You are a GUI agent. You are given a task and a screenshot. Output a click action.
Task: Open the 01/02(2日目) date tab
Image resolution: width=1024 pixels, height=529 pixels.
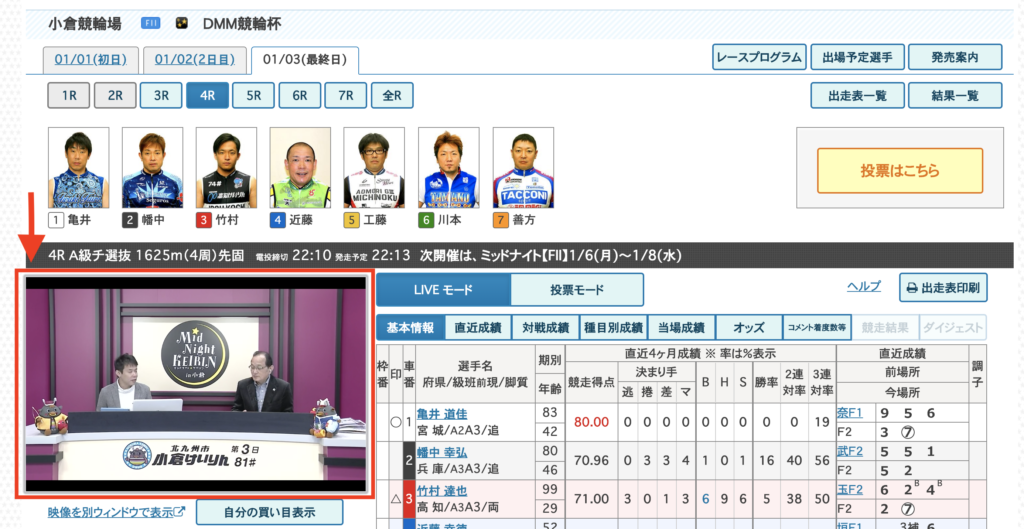point(195,60)
